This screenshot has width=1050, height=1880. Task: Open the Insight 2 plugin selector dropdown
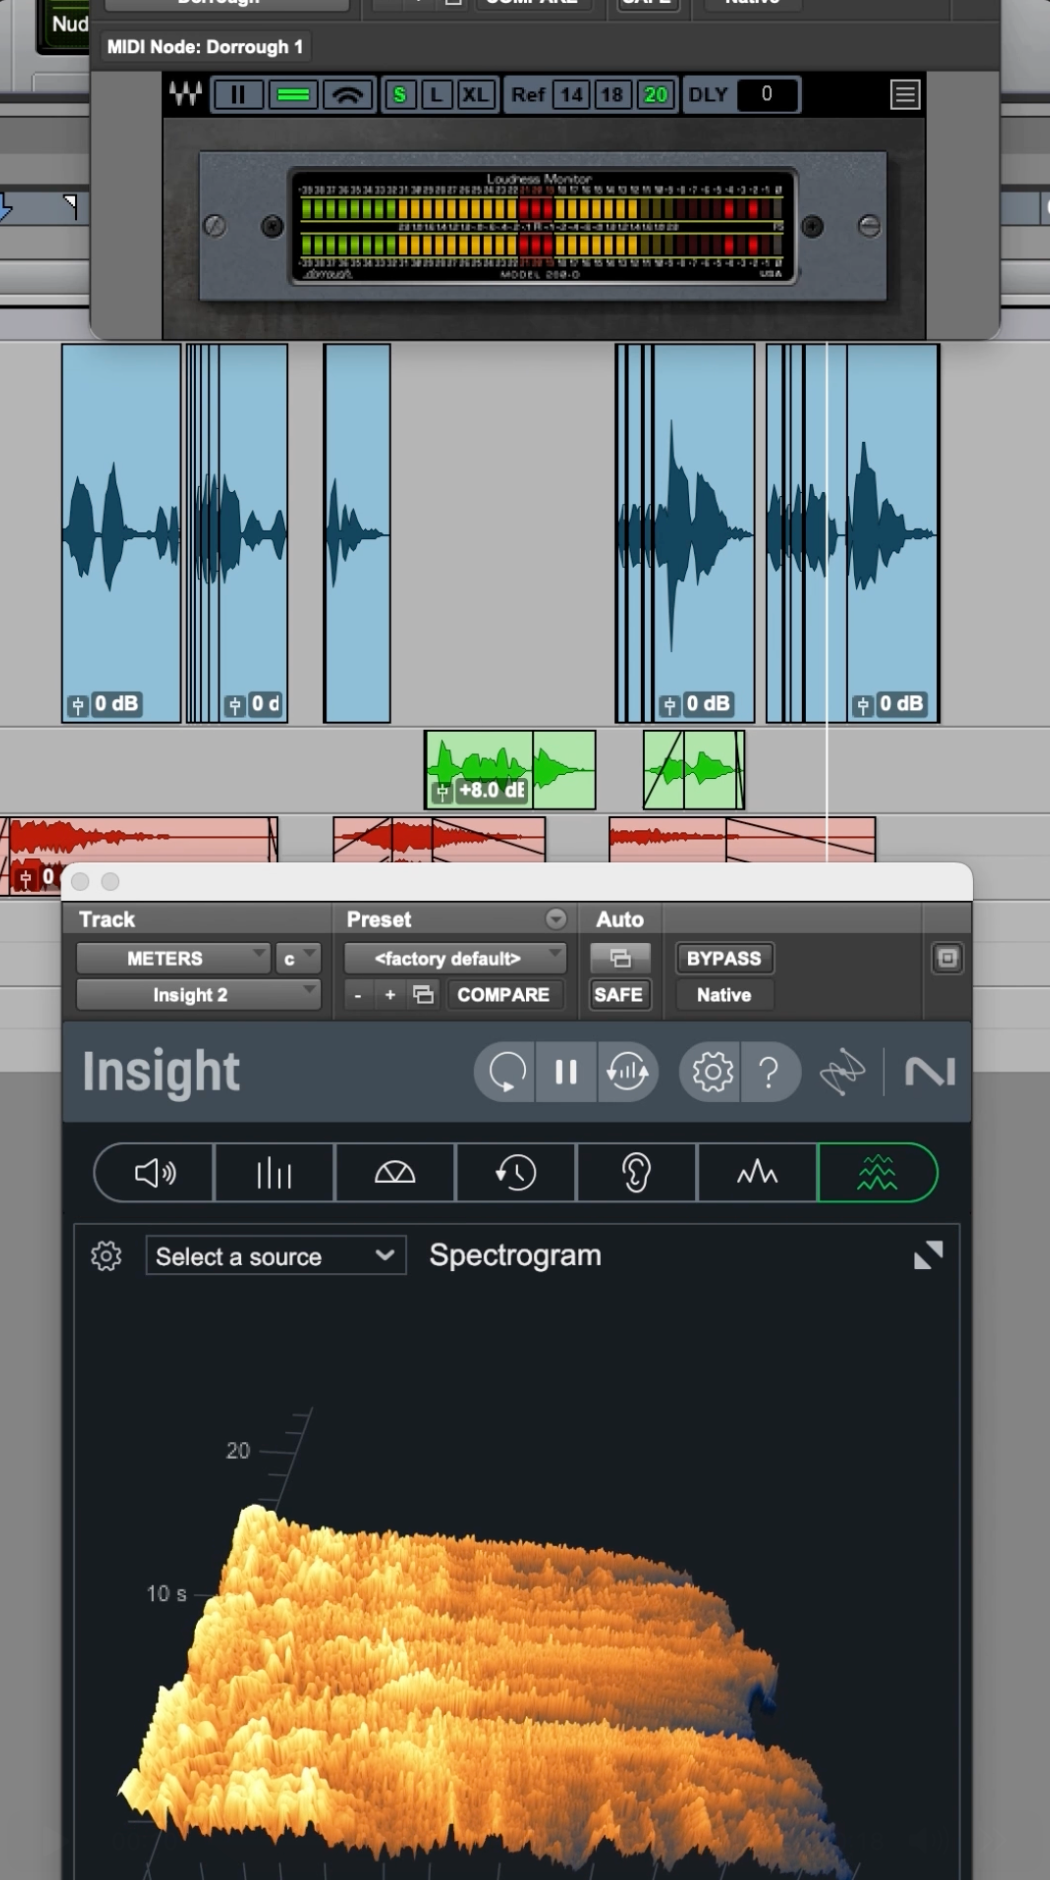(198, 995)
